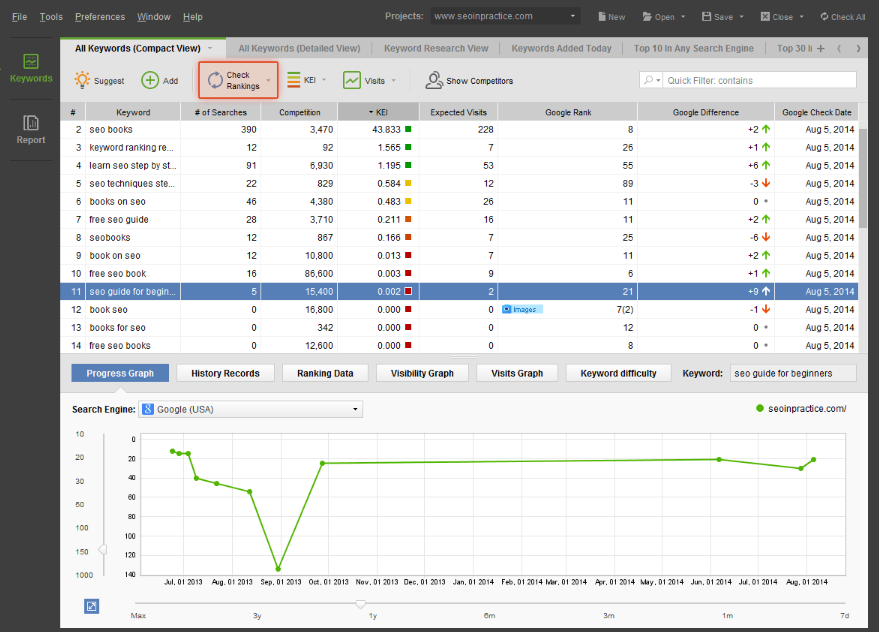The image size is (879, 632).
Task: Sort by the Competition column header
Action: coord(299,112)
